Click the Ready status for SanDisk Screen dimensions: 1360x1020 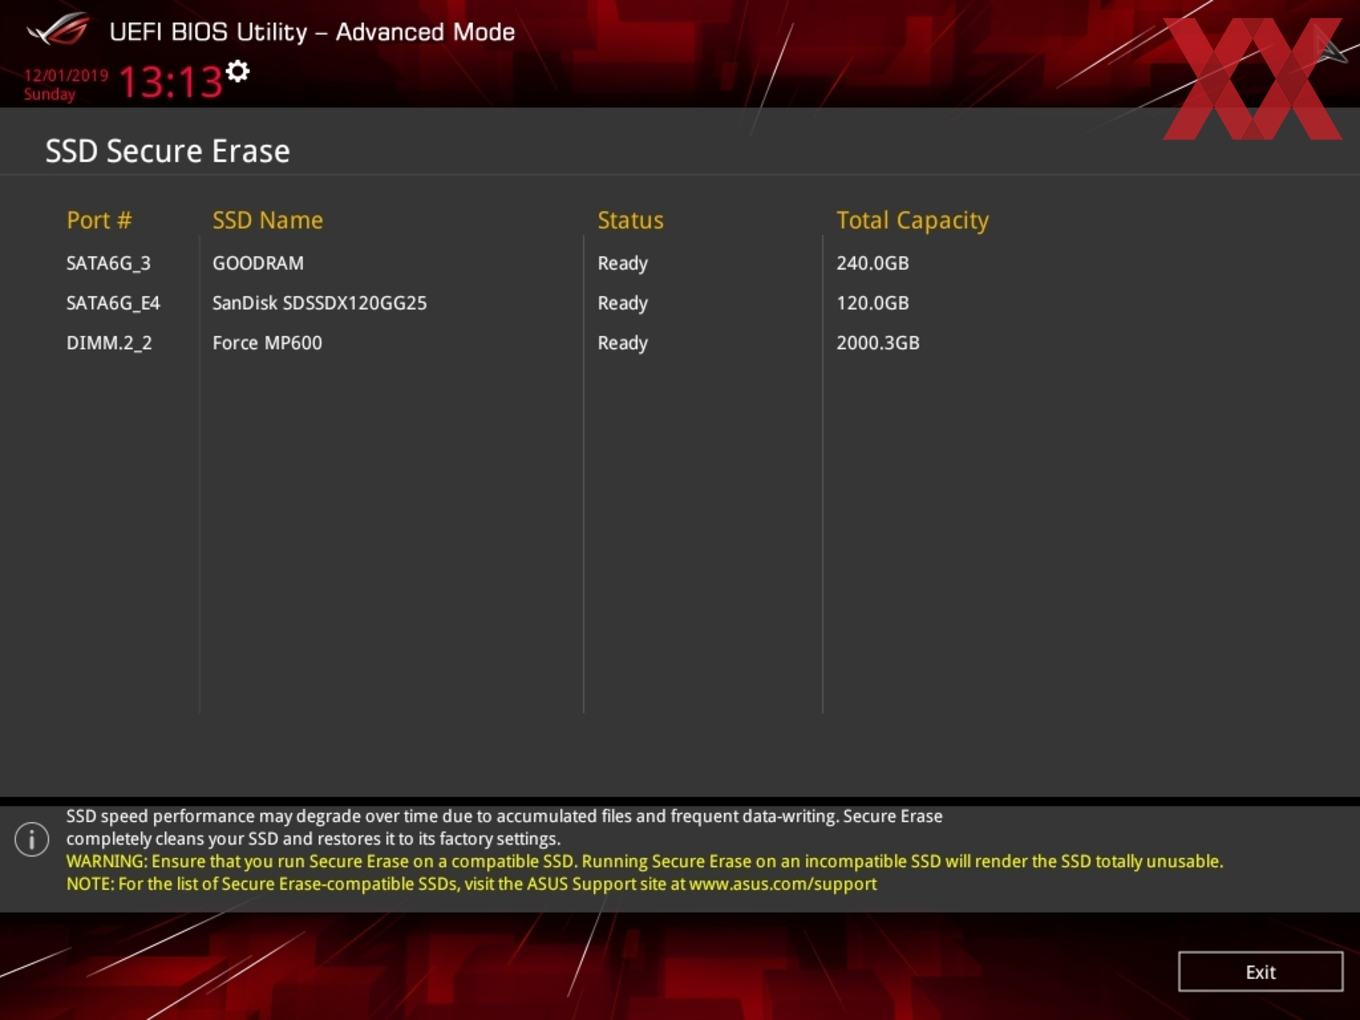623,304
